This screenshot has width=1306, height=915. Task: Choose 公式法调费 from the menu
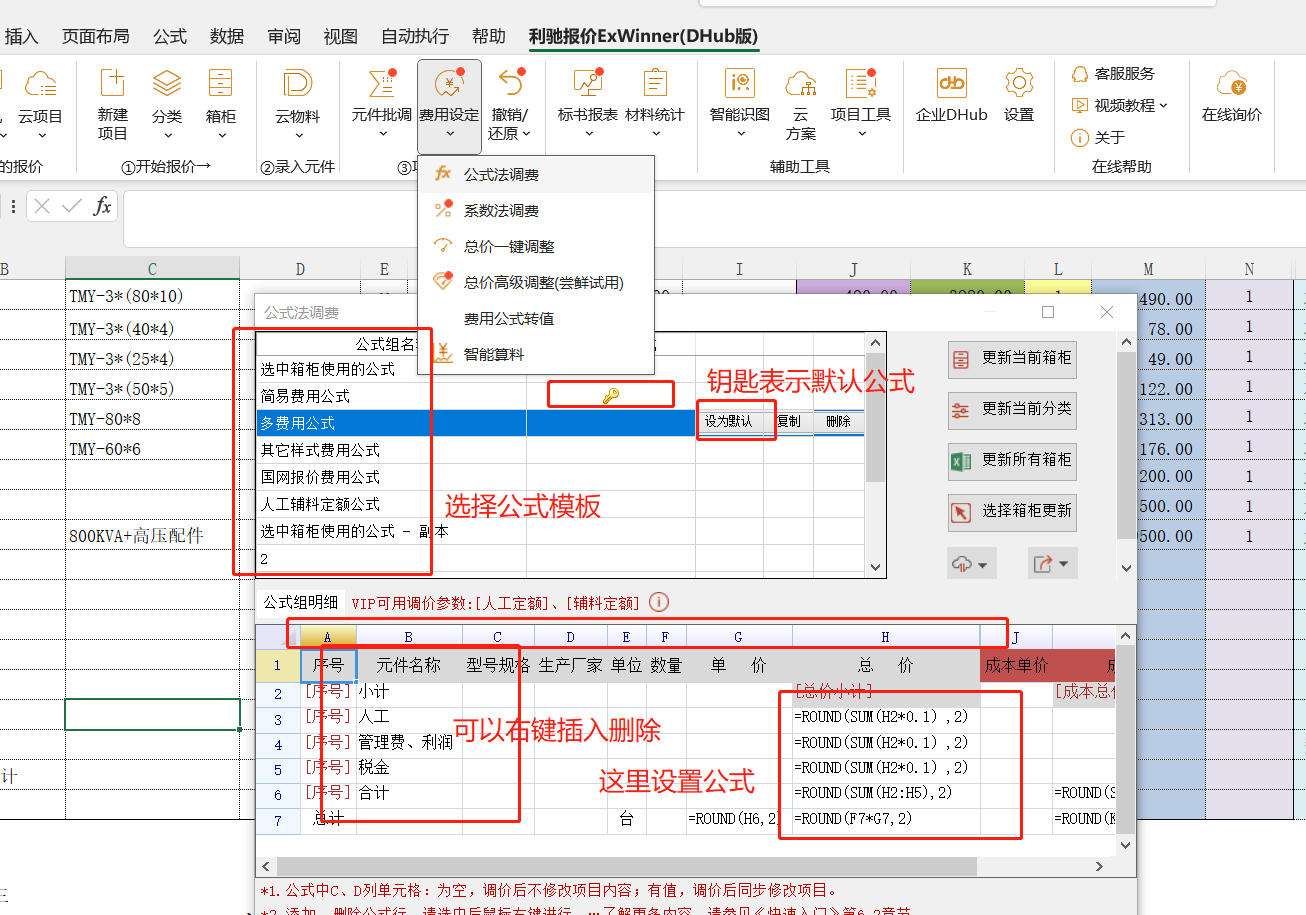(536, 175)
